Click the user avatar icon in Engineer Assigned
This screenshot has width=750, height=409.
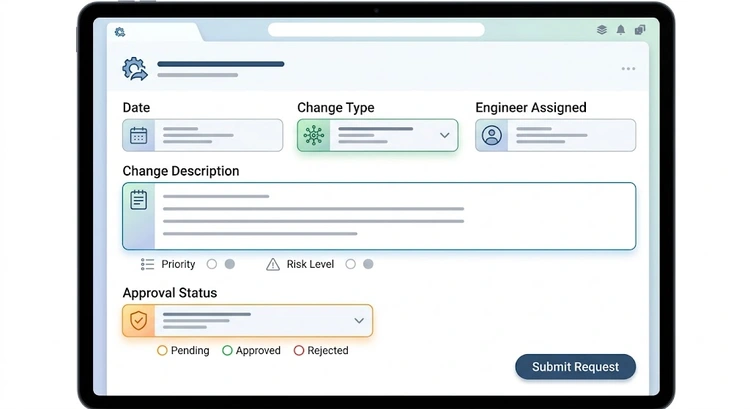492,135
